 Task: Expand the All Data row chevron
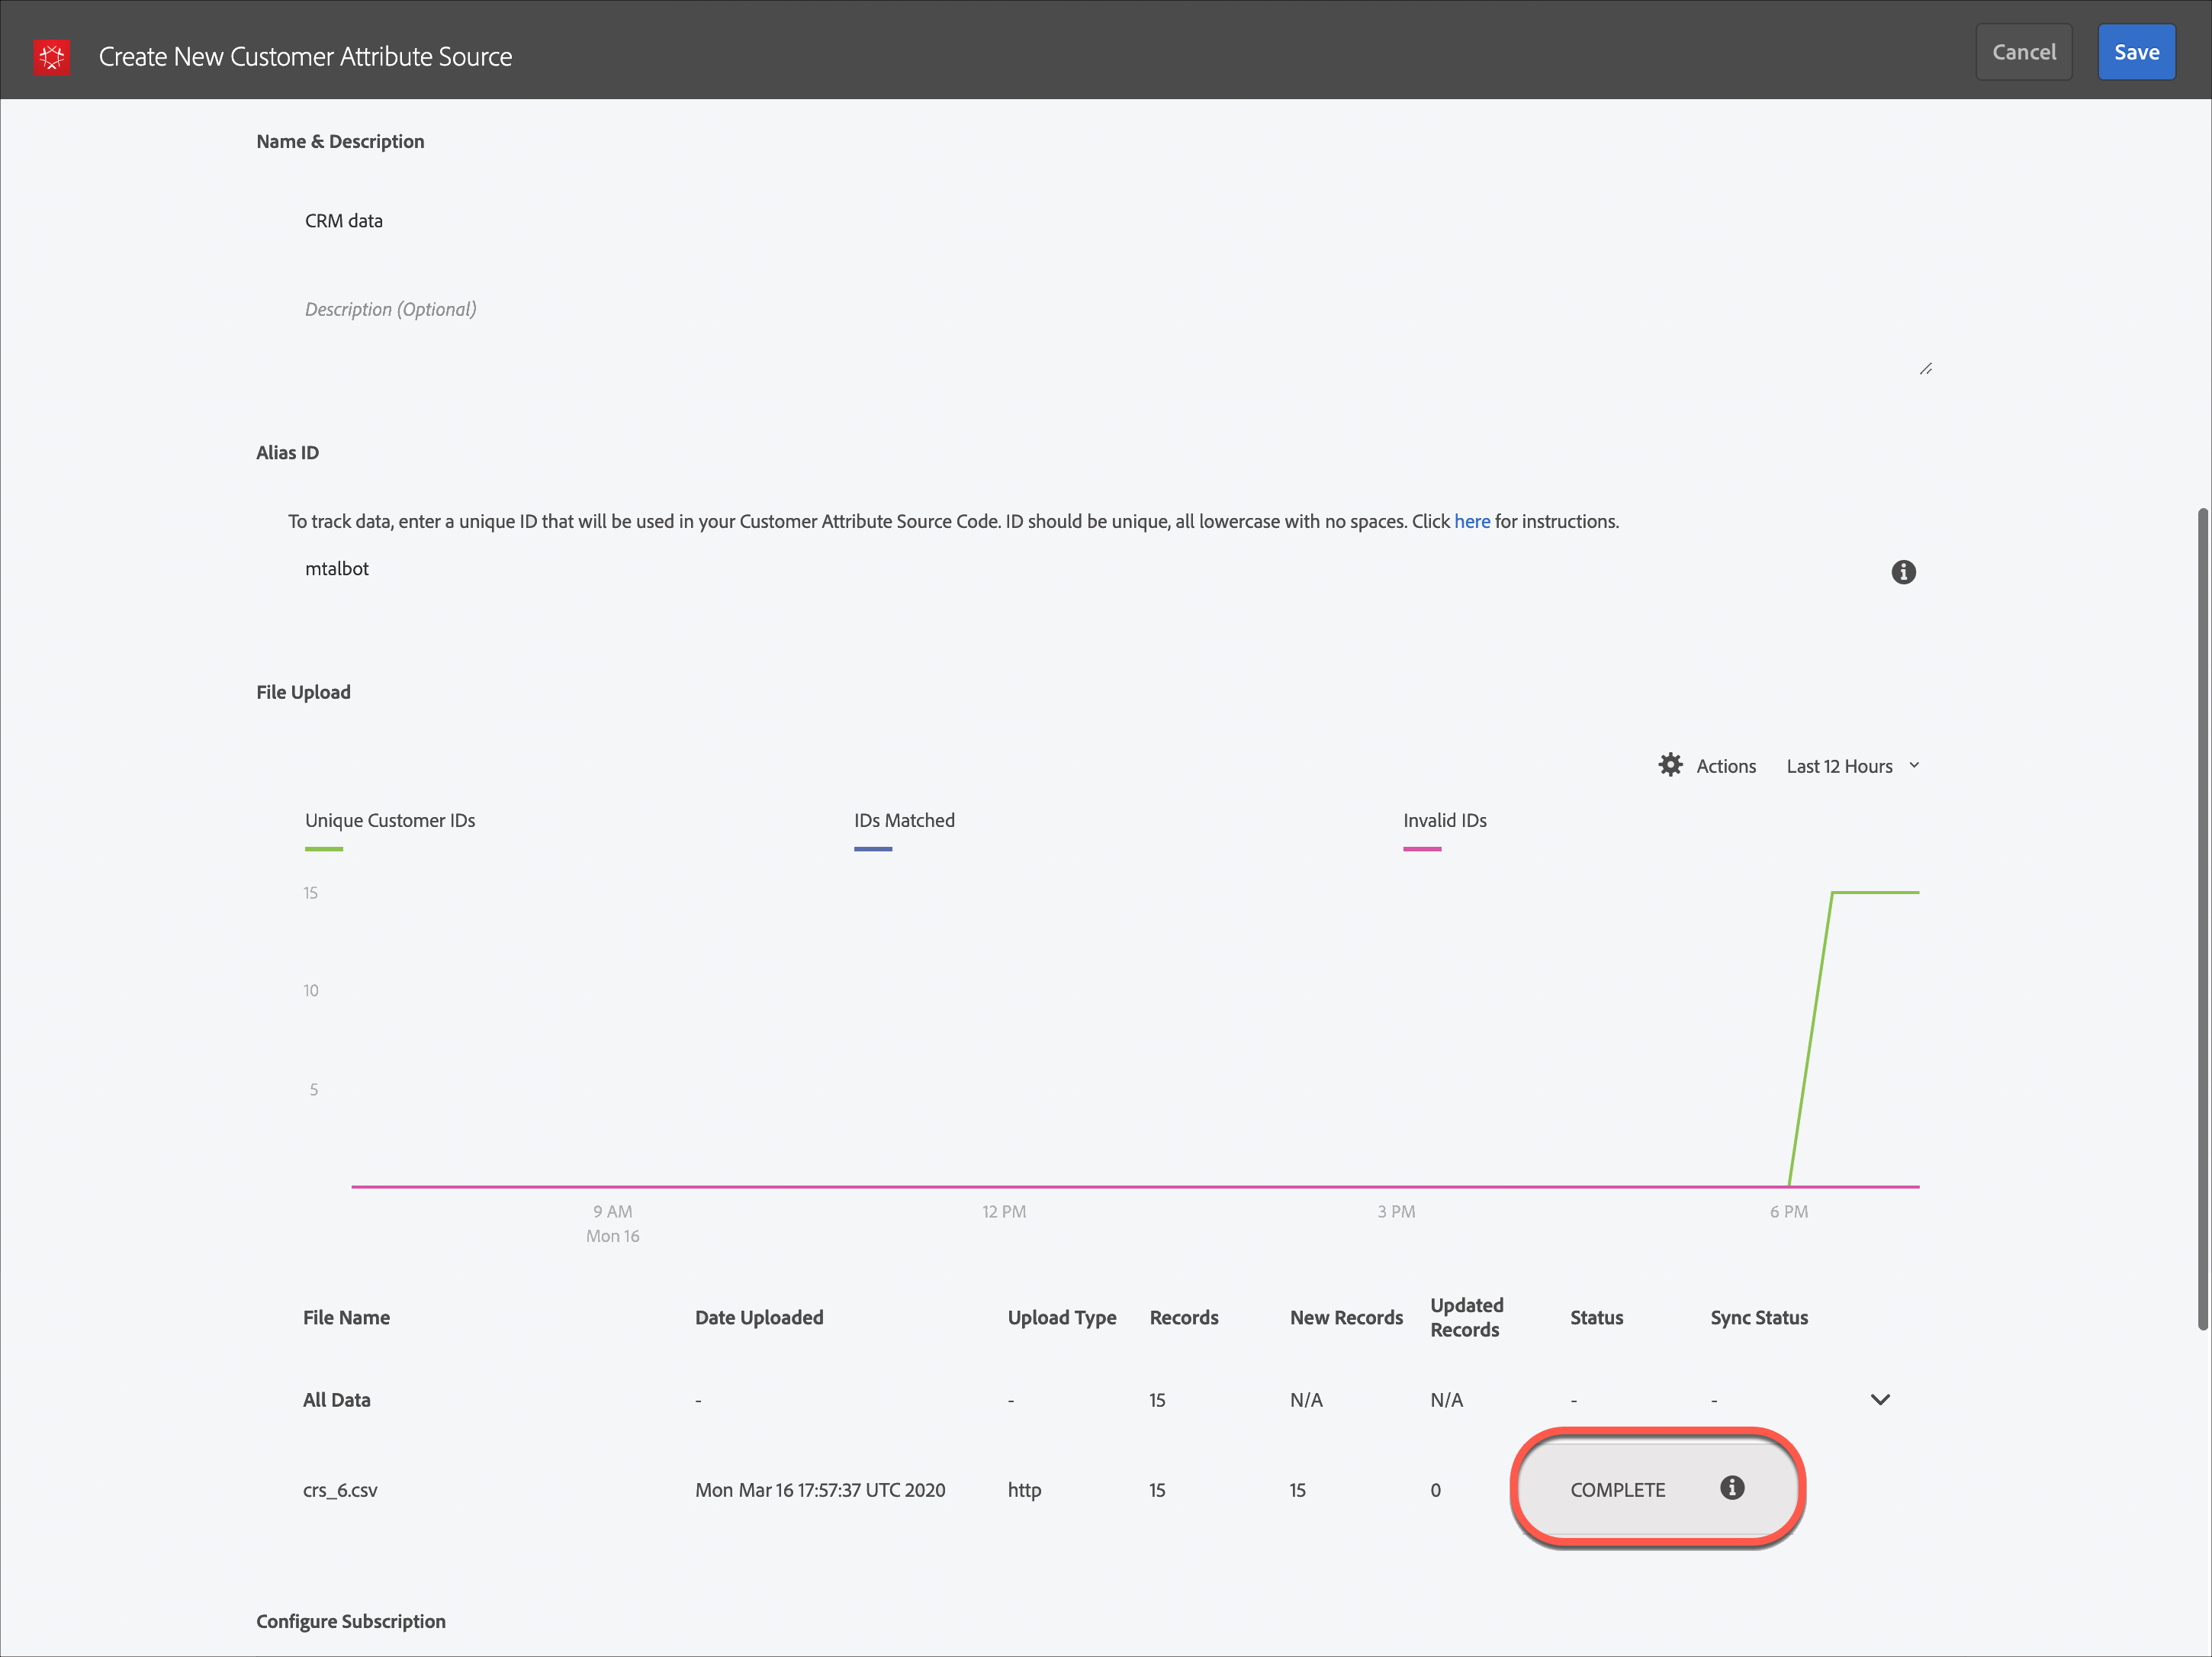1880,1399
